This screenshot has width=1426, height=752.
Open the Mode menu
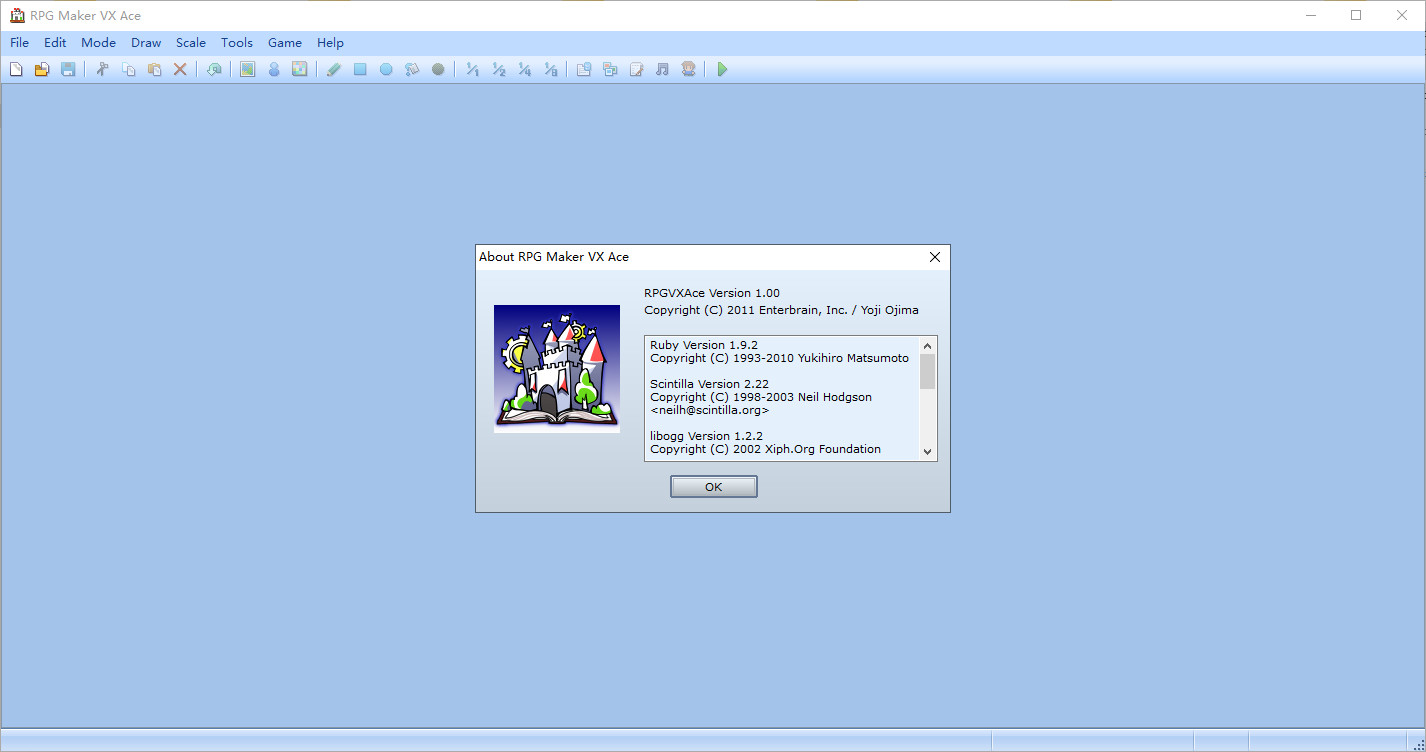coord(99,43)
